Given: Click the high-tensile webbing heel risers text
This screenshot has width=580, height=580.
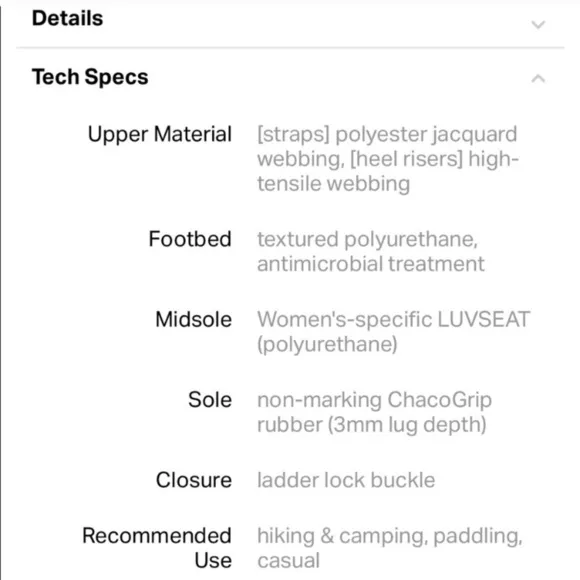Looking at the screenshot, I should (388, 171).
